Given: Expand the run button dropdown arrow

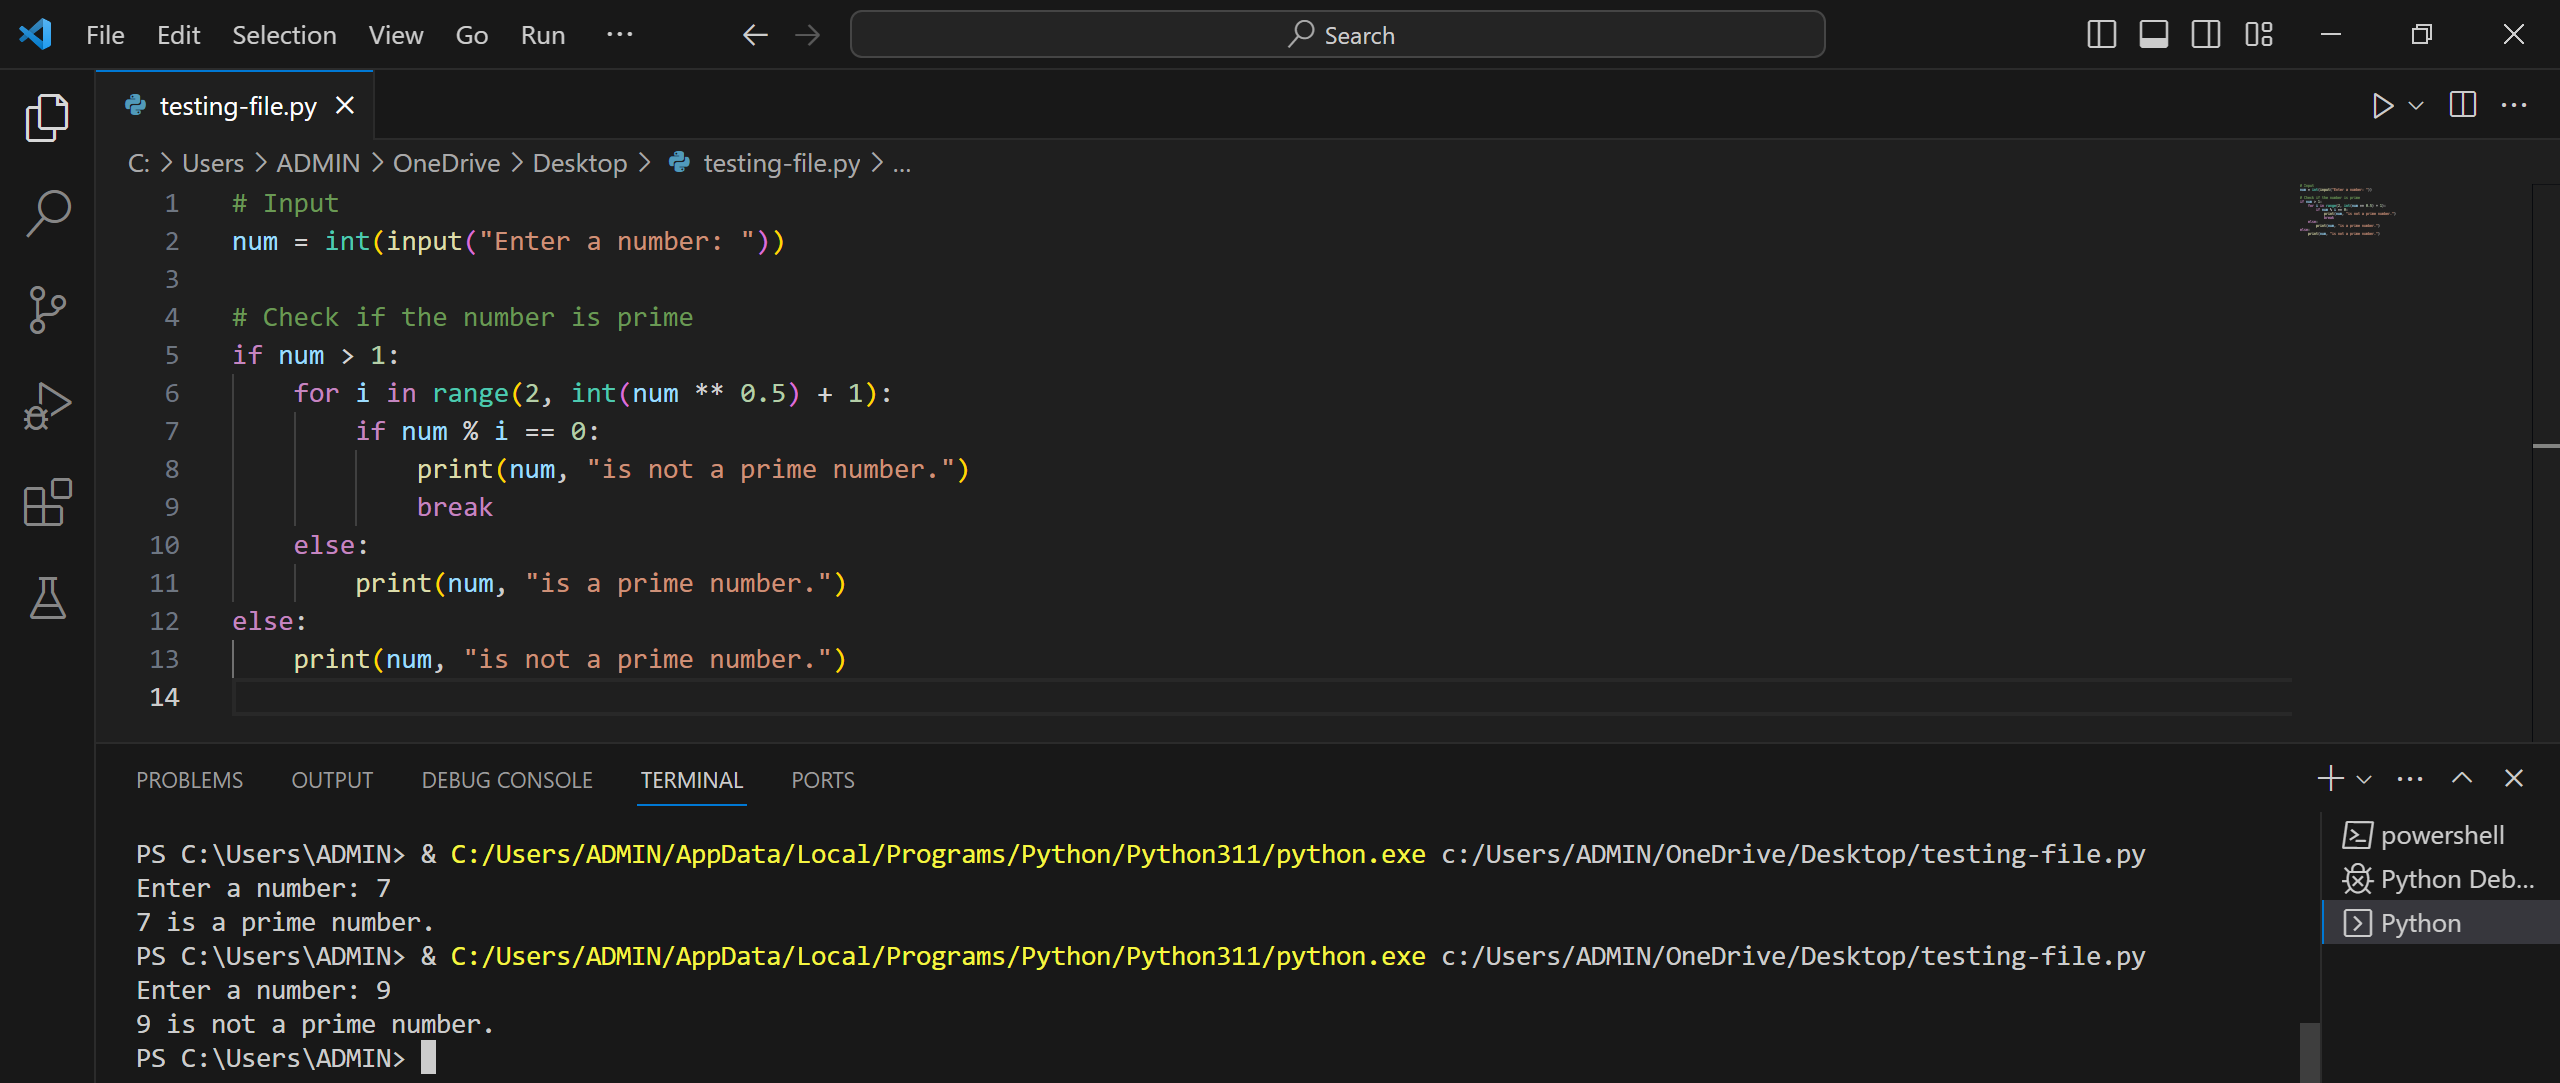Looking at the screenshot, I should coord(2416,105).
